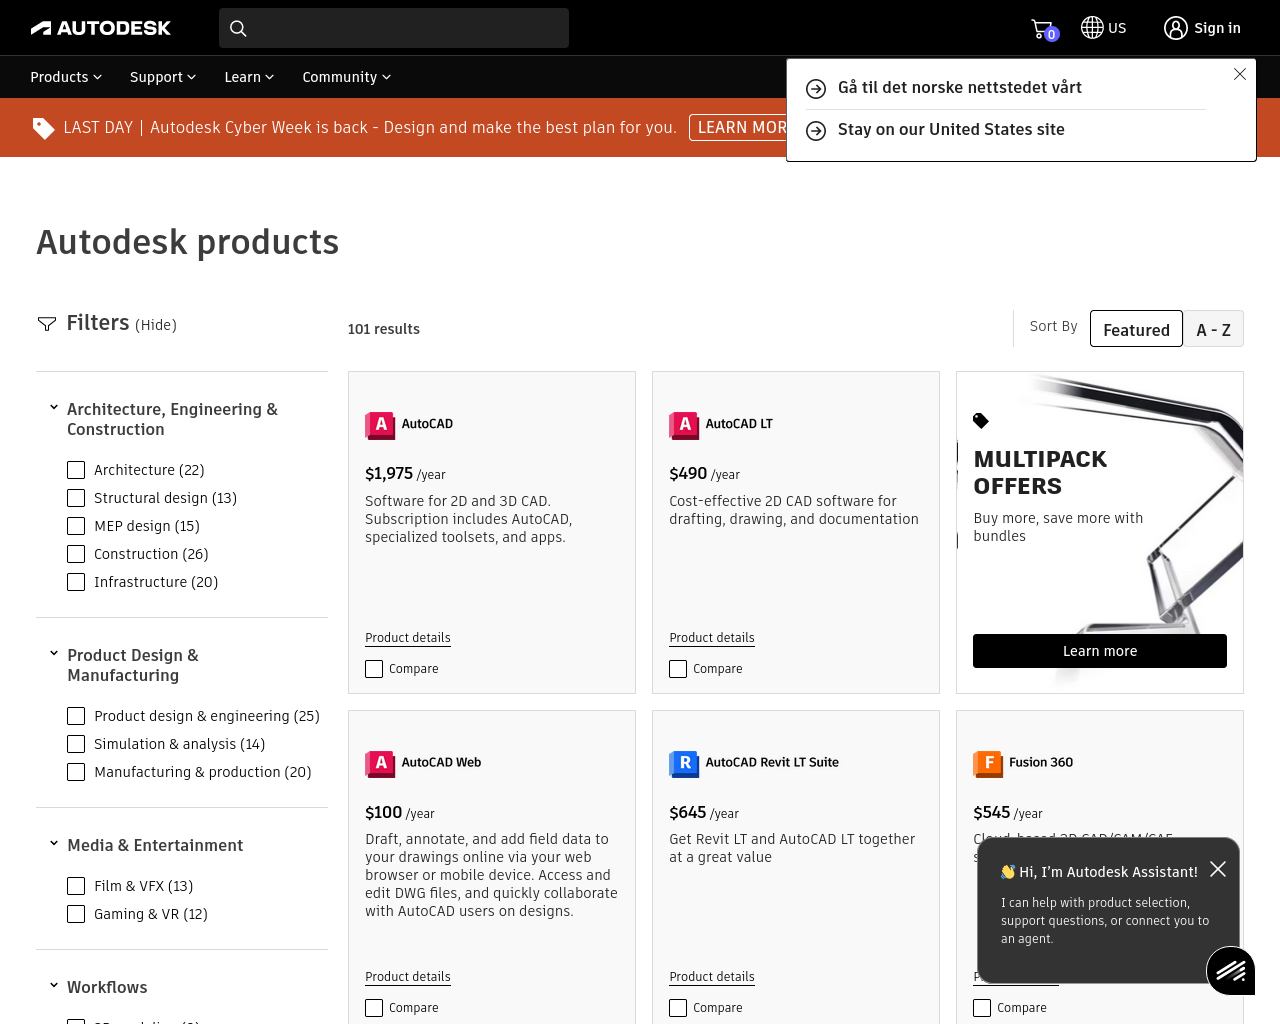Collapse the Media & Entertainment filter section
The image size is (1280, 1024).
pos(54,844)
